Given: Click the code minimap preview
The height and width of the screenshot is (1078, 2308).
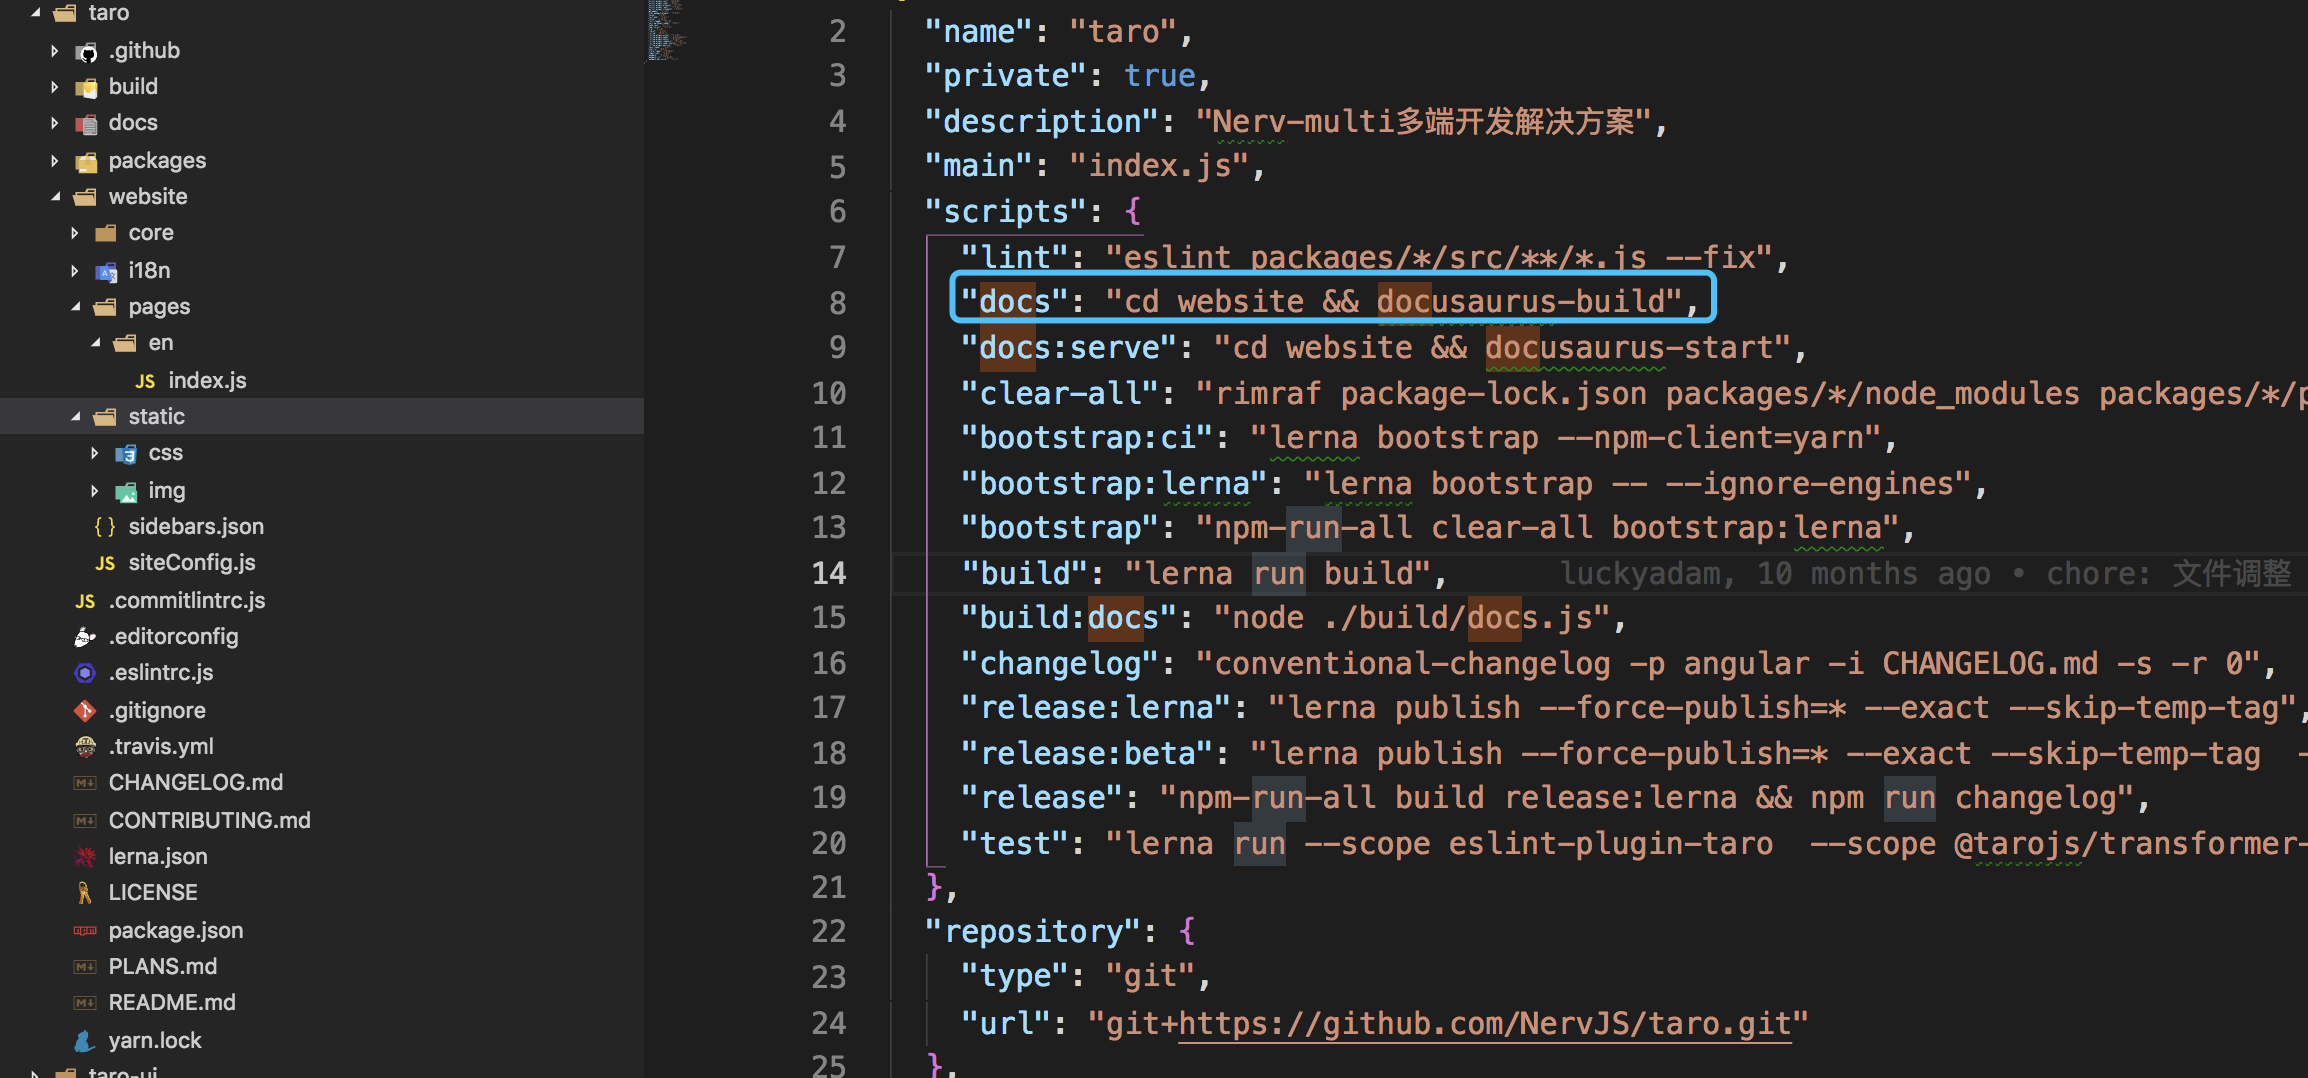Looking at the screenshot, I should click(666, 31).
